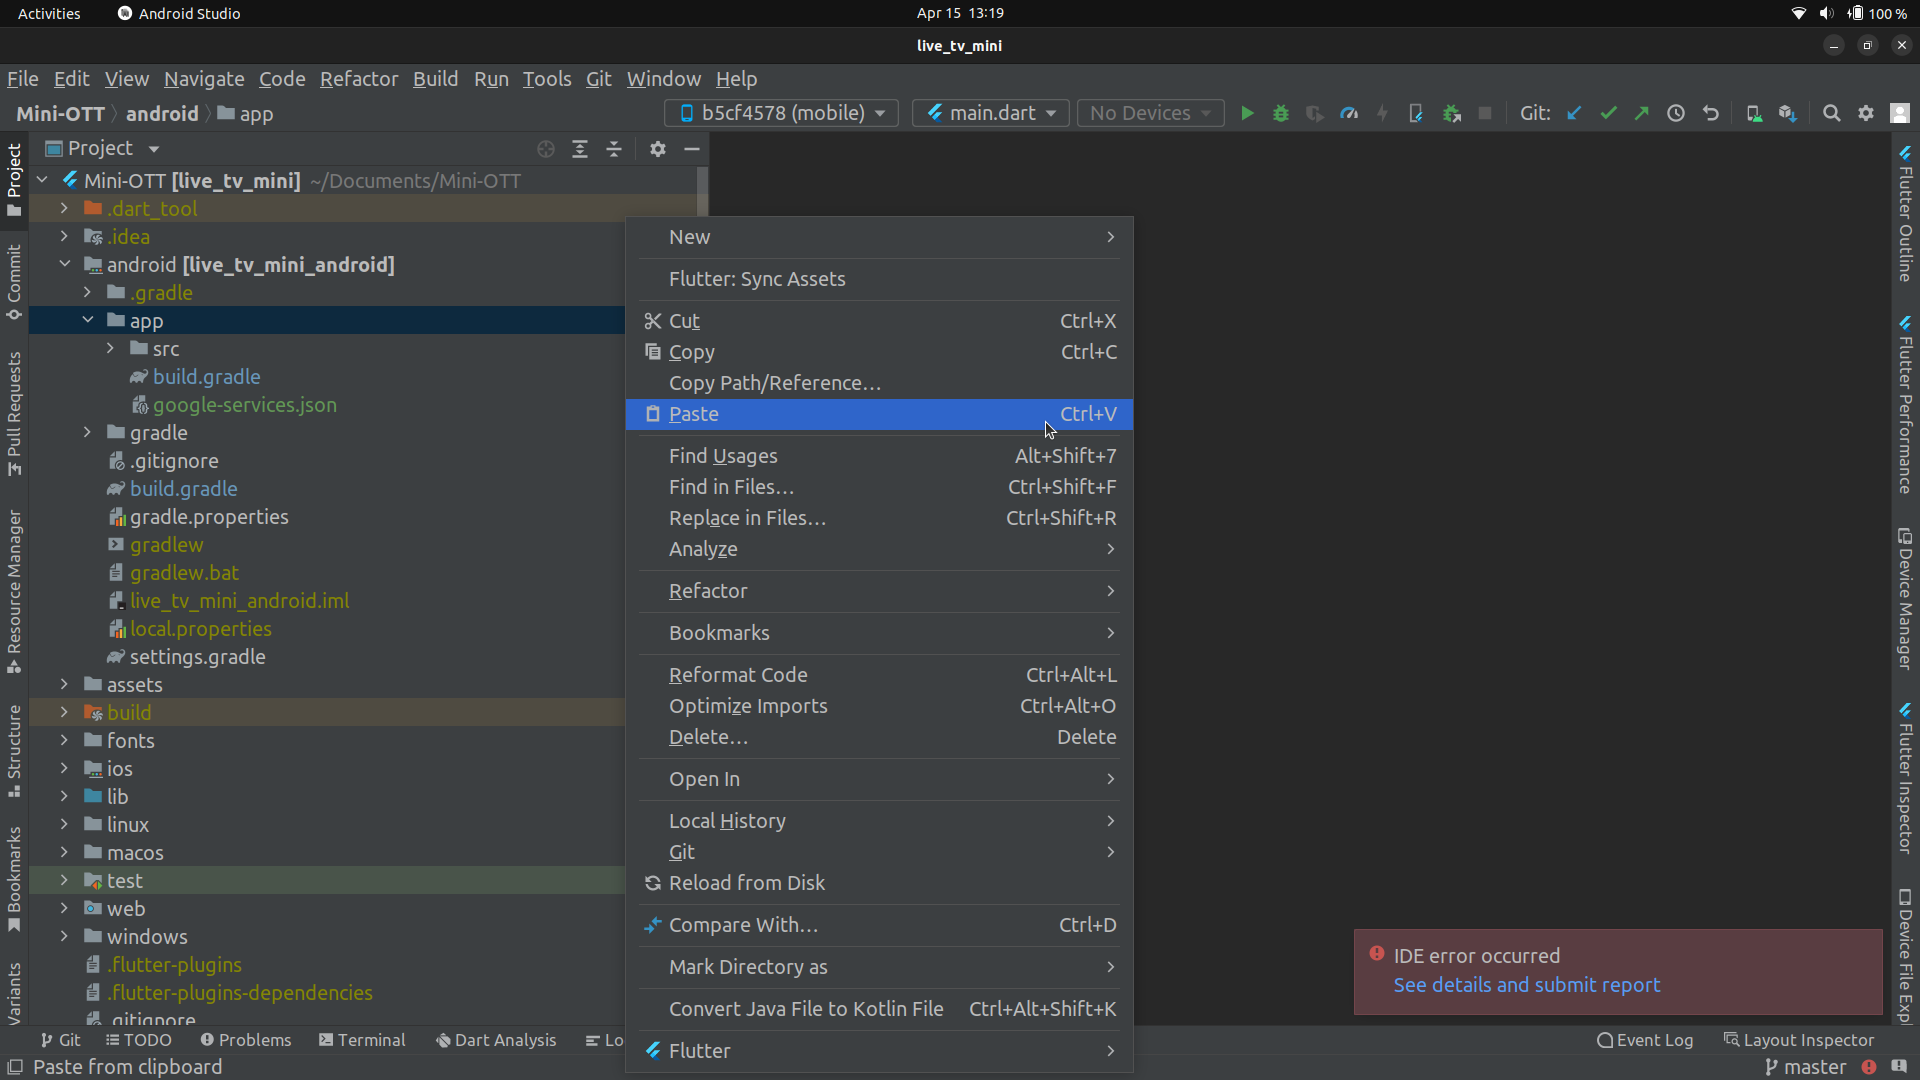Click the Stop square button
The width and height of the screenshot is (1920, 1080).
point(1485,113)
